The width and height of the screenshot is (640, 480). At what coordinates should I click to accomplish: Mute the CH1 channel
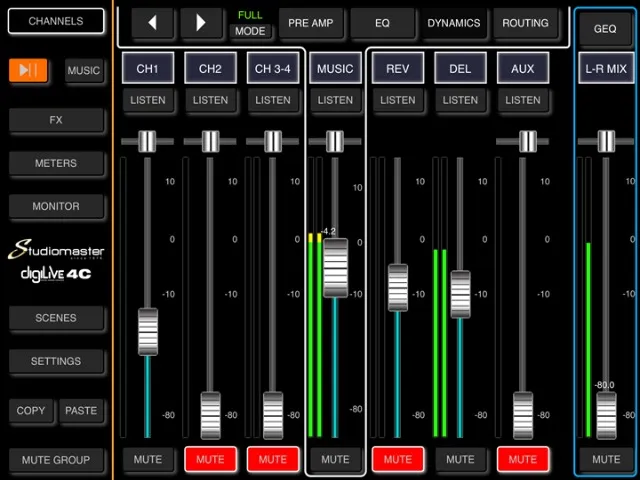(x=148, y=459)
